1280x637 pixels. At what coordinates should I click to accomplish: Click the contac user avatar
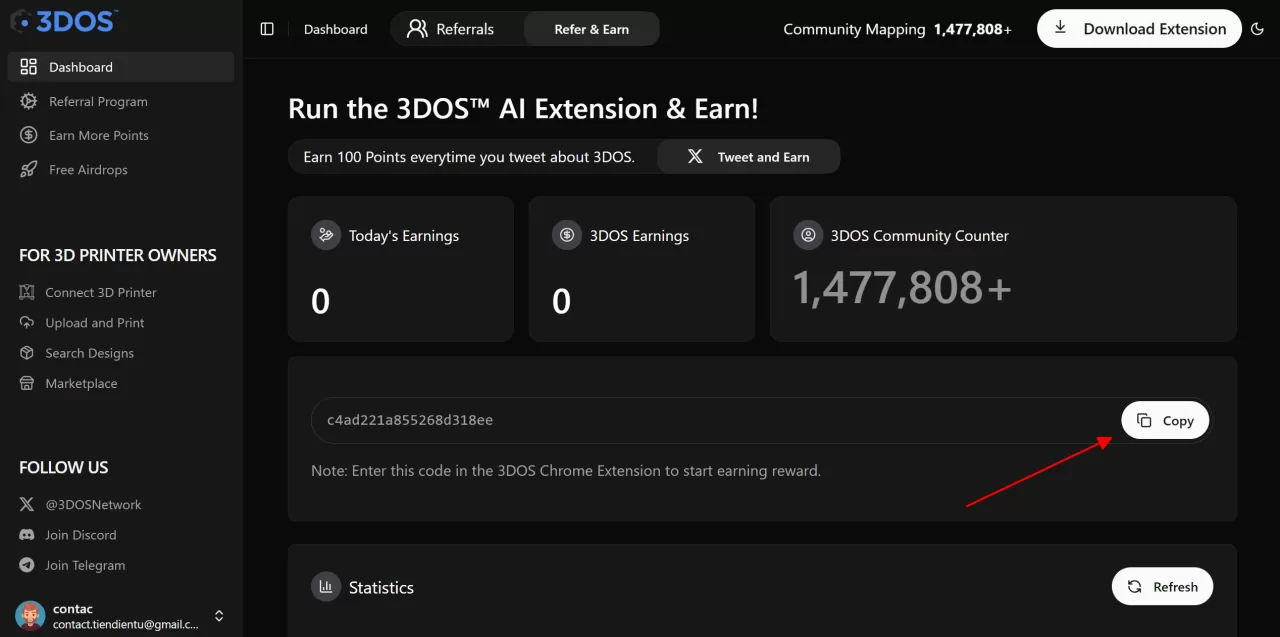pyautogui.click(x=30, y=615)
